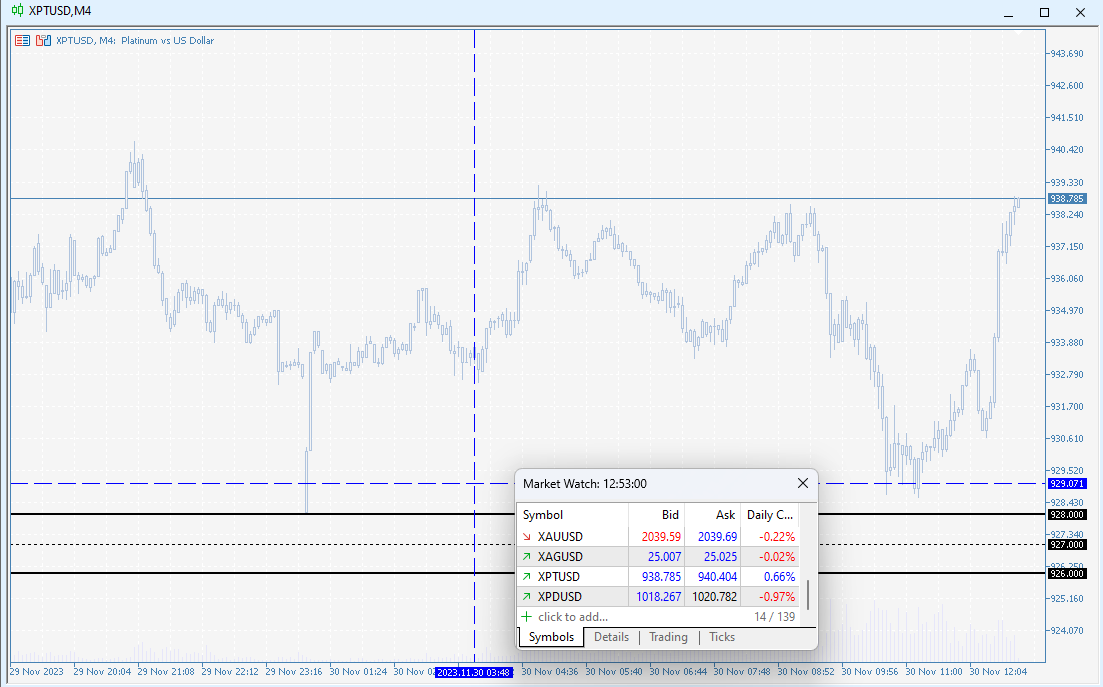Click XPDUSD daily change -0.97%
The height and width of the screenshot is (687, 1103).
click(777, 596)
